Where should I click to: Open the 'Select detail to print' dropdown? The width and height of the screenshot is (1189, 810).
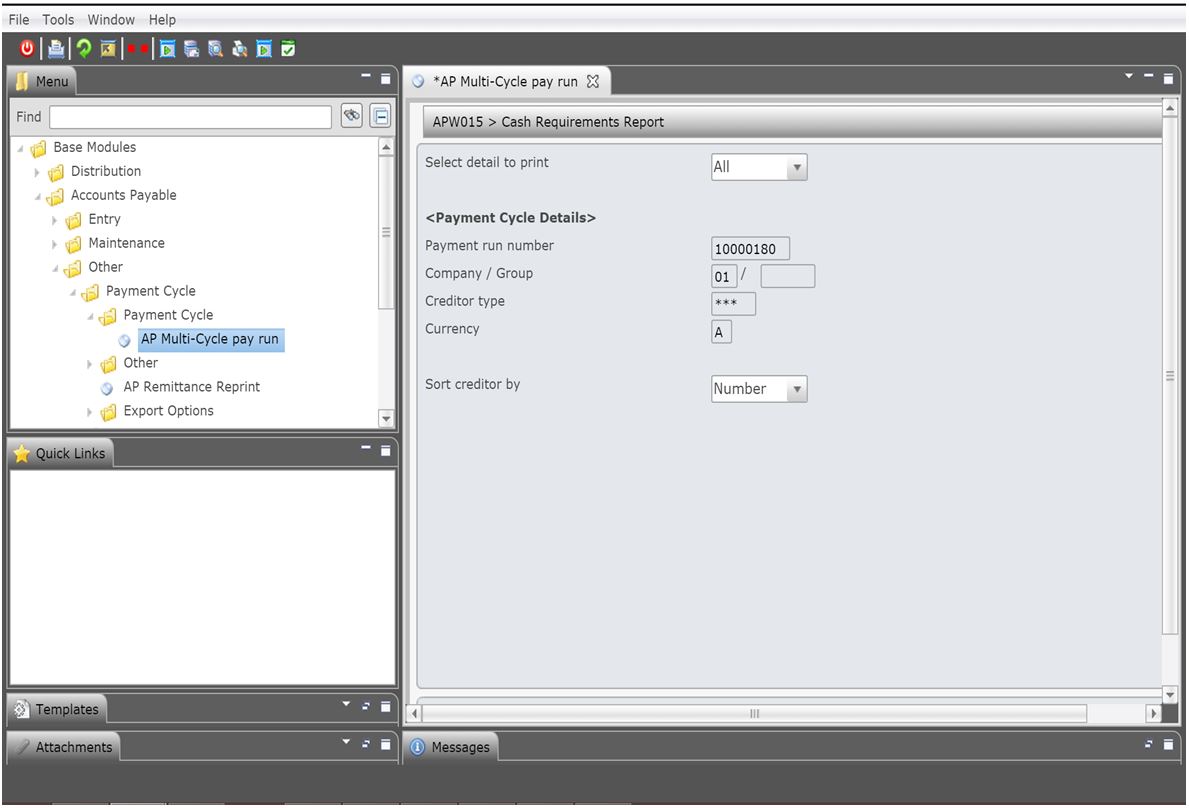point(759,167)
